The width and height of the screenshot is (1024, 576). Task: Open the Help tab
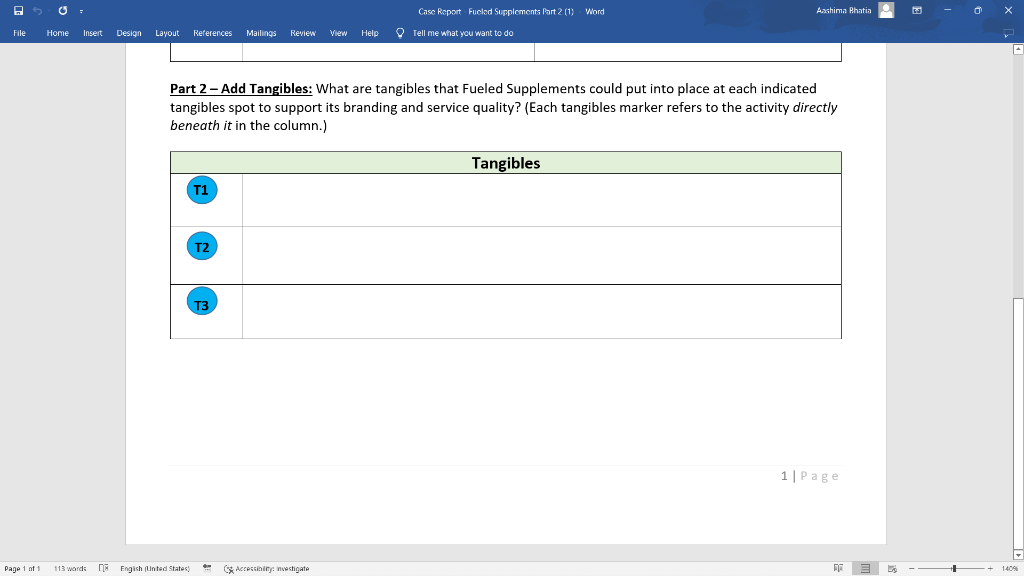(x=370, y=33)
